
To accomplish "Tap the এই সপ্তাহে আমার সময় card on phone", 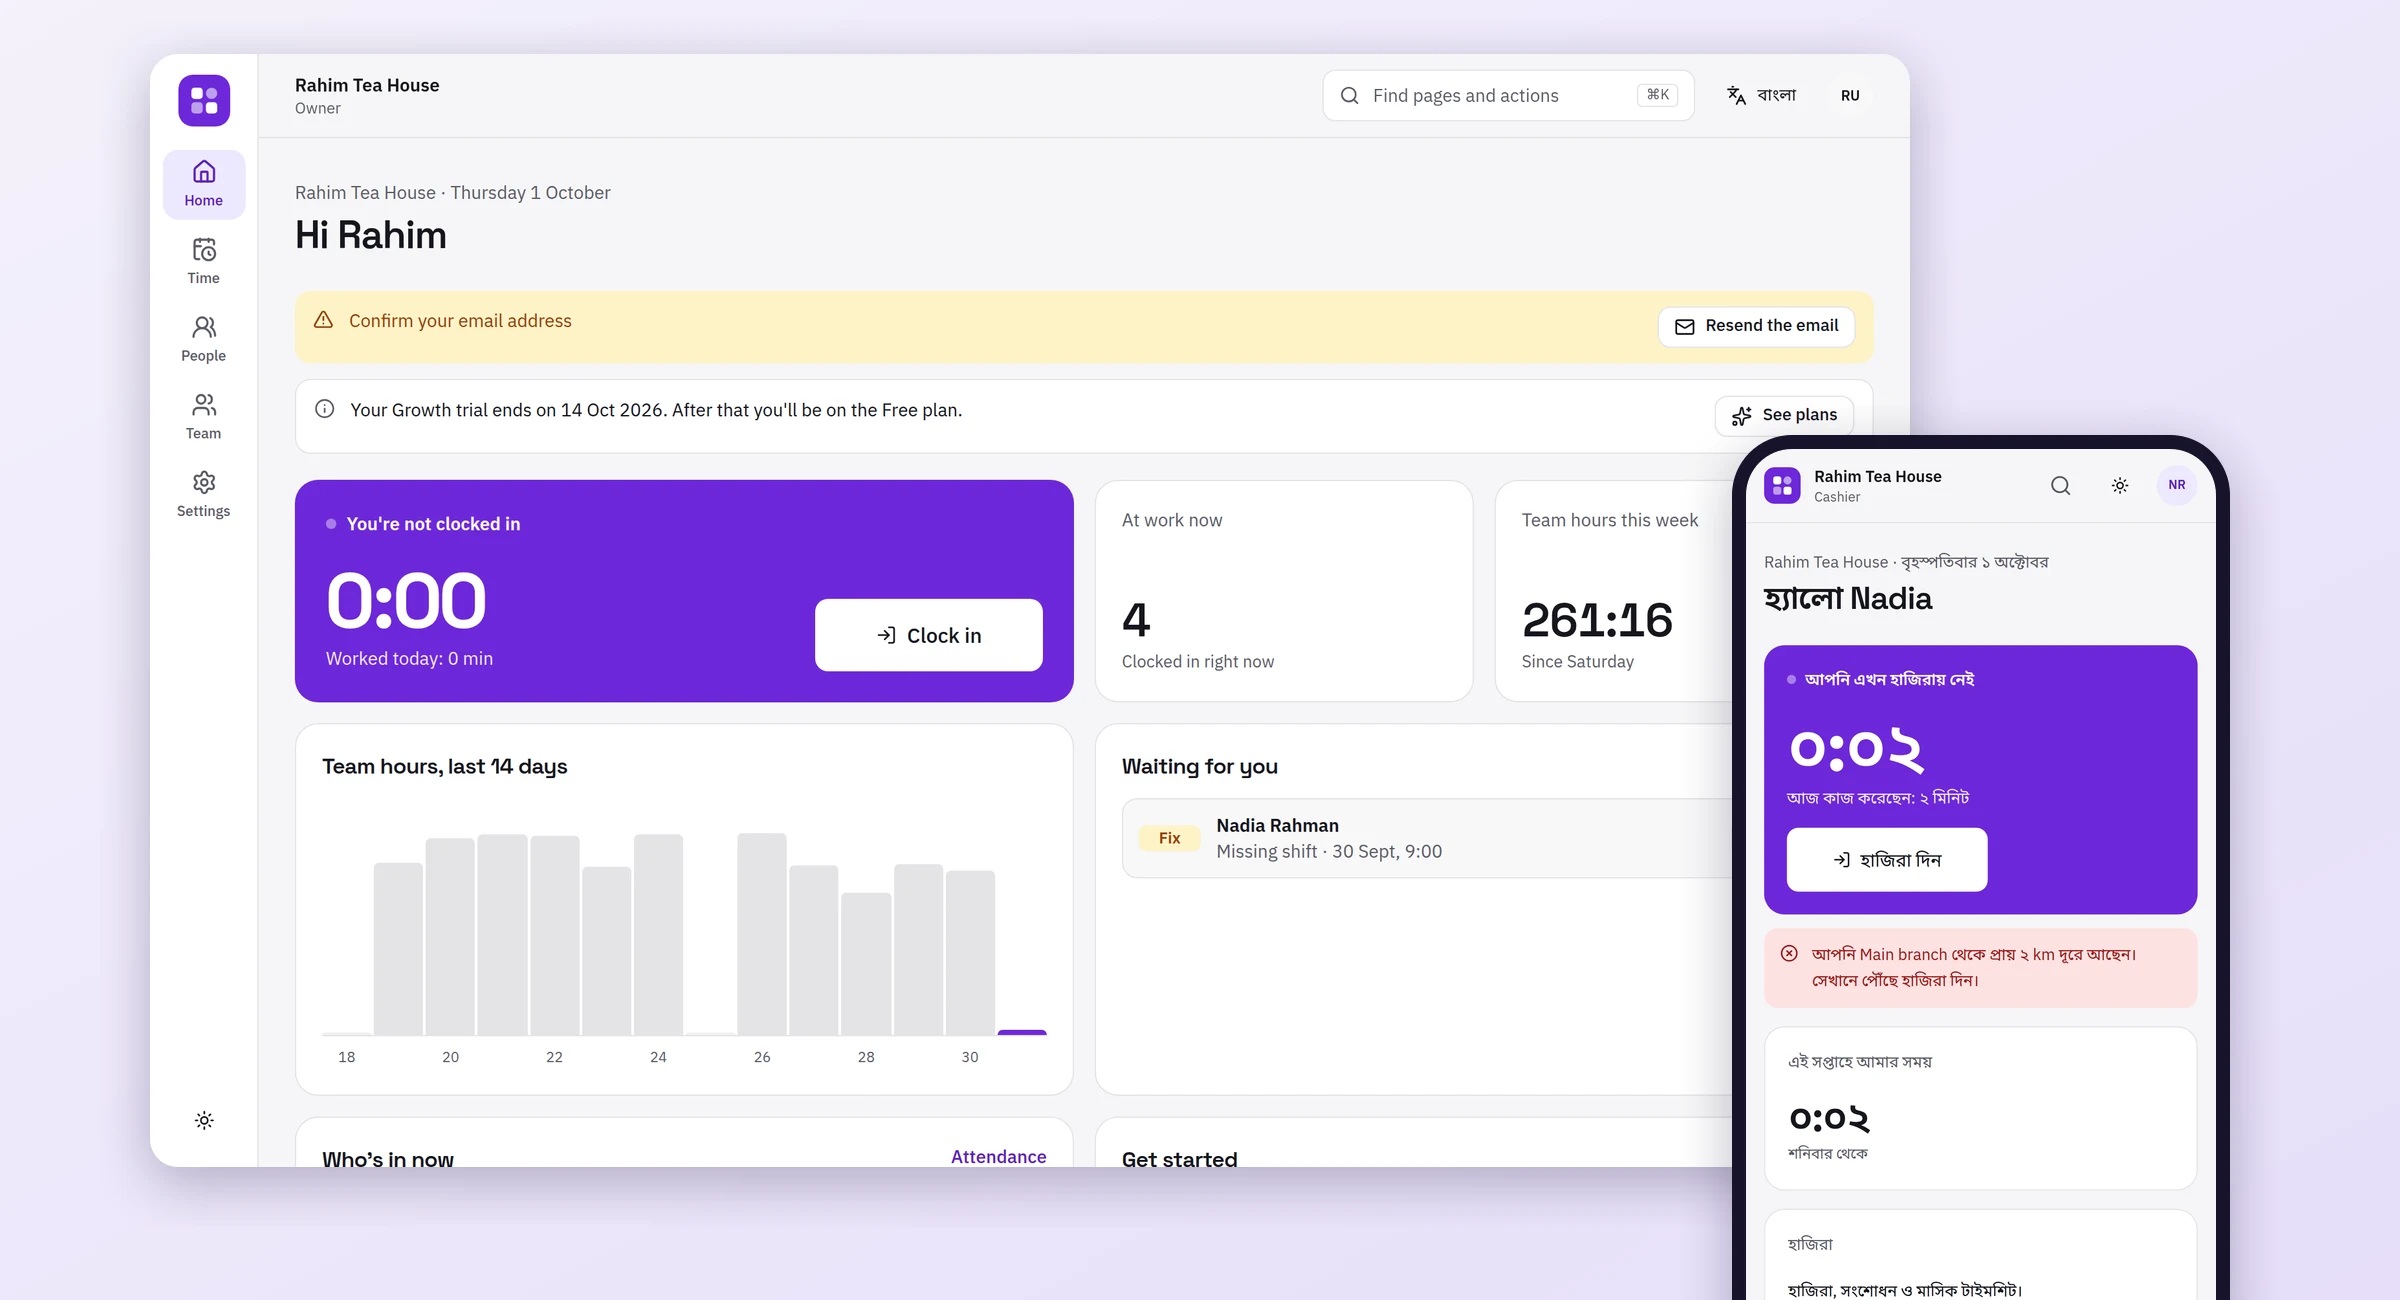I will [x=1980, y=1108].
